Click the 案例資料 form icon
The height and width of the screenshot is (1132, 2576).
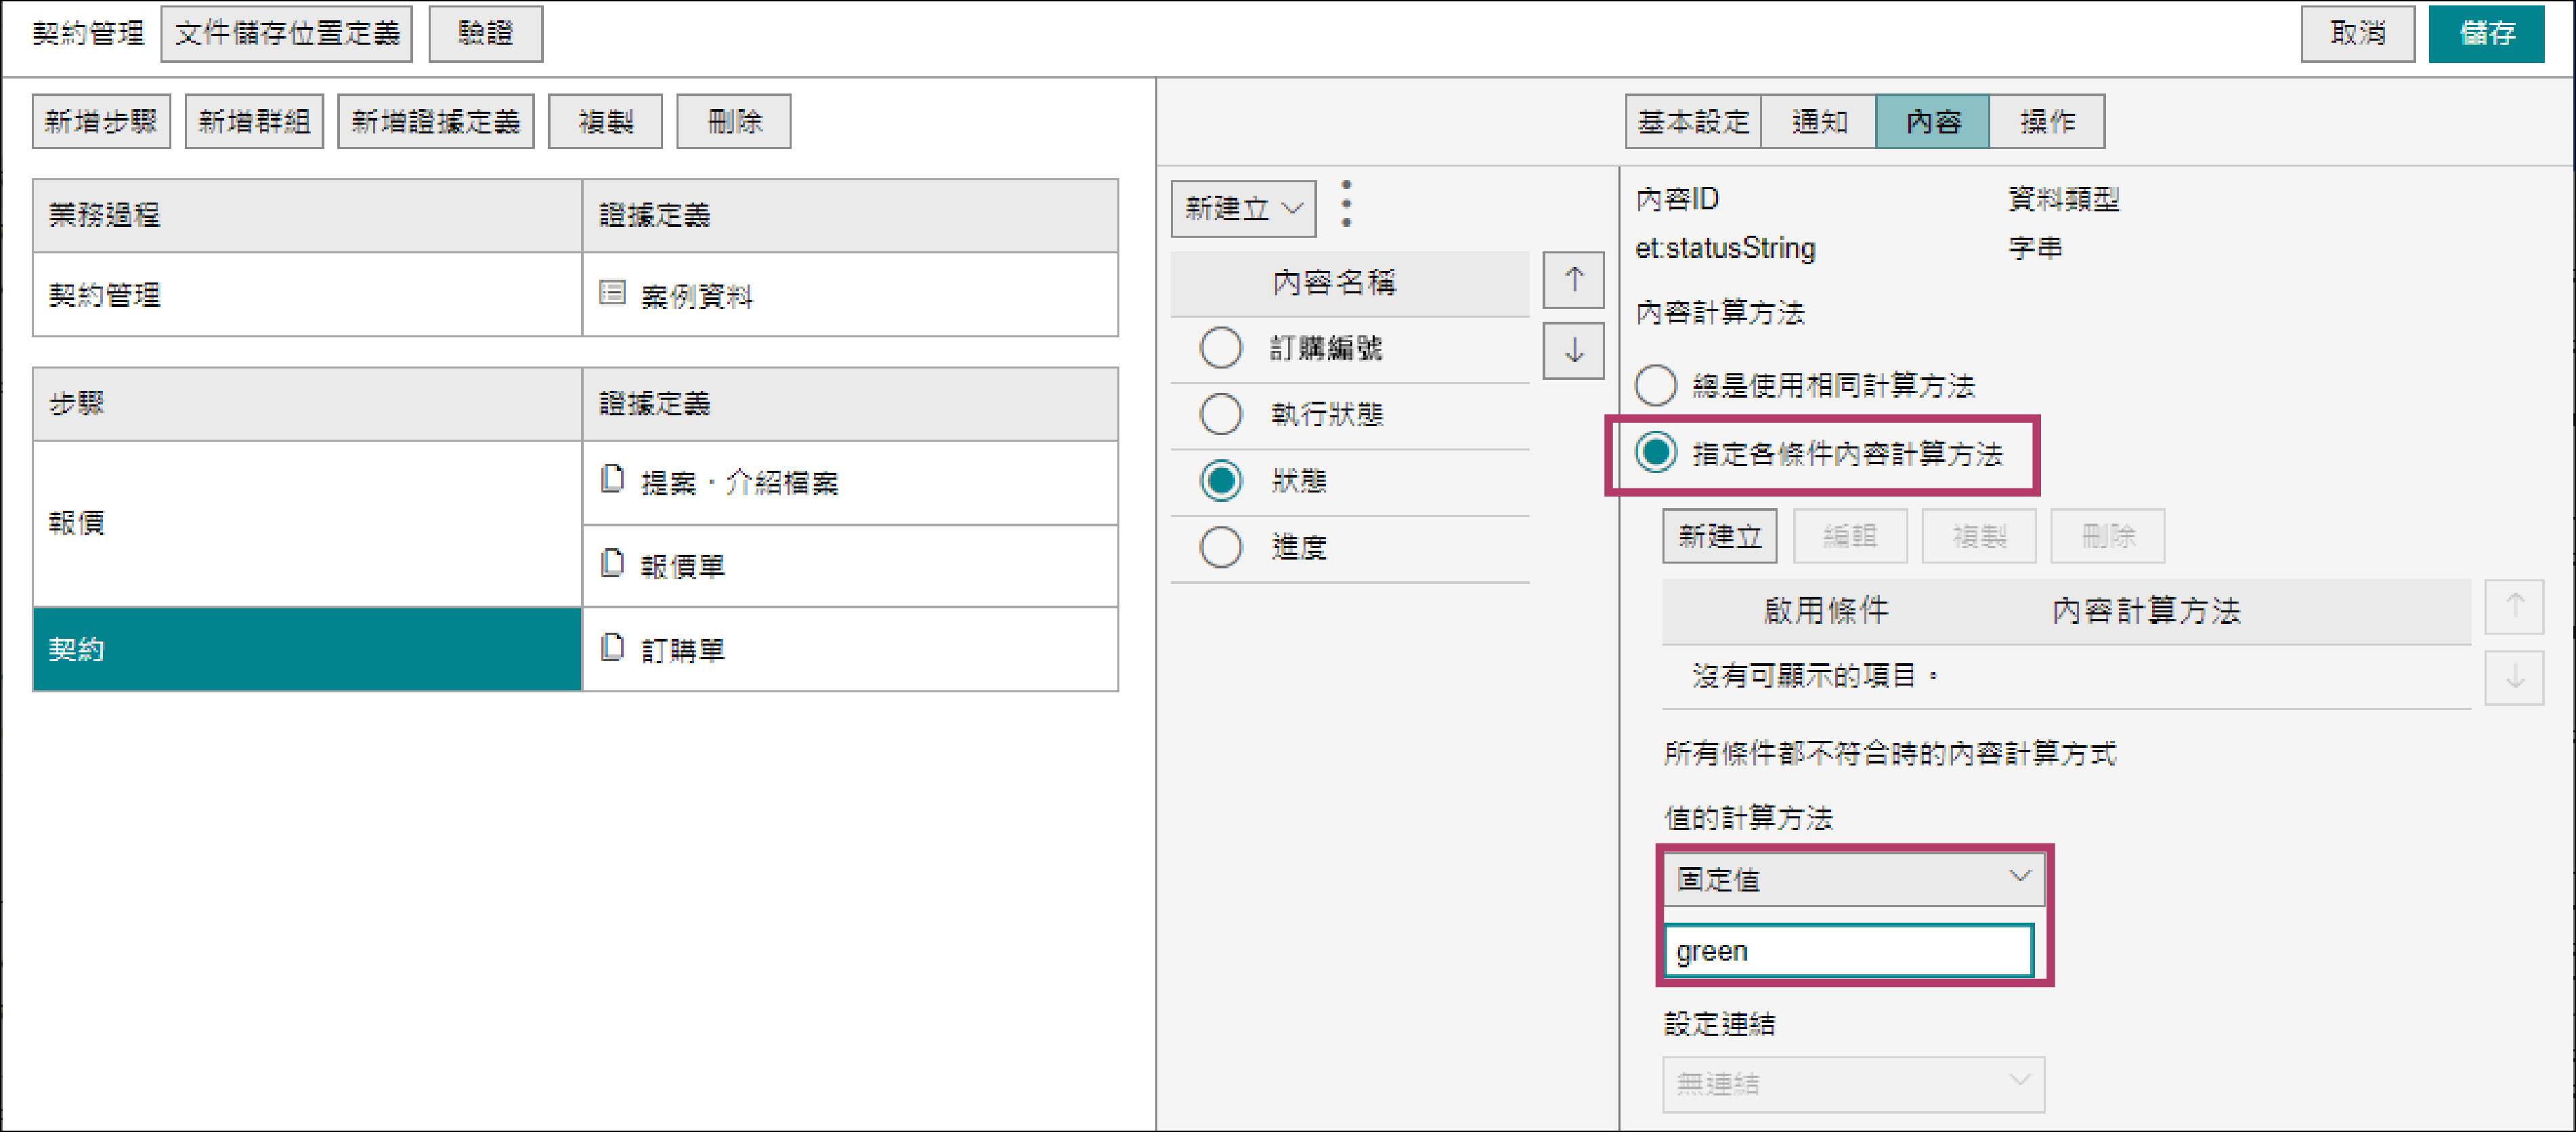pos(612,293)
